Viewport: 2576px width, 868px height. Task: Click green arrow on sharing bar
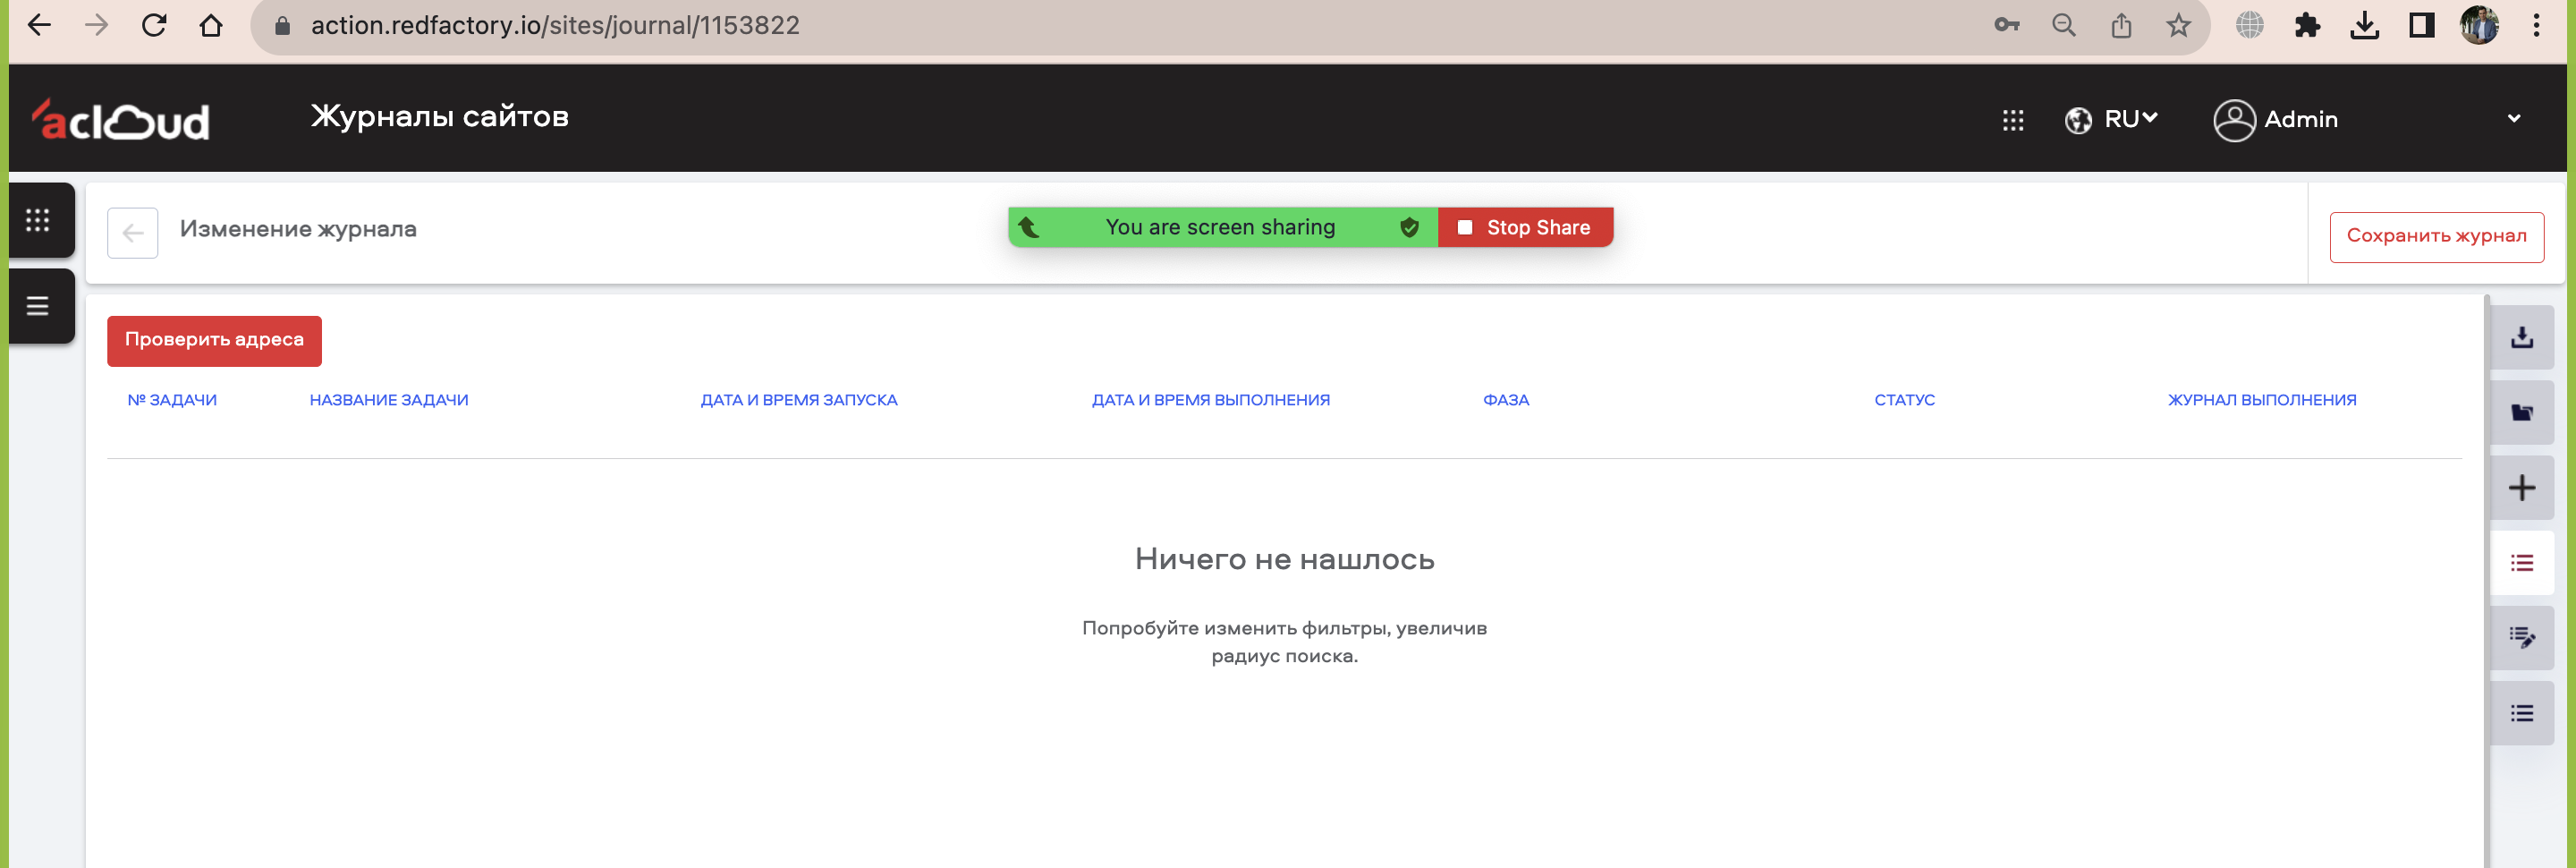click(x=1028, y=227)
